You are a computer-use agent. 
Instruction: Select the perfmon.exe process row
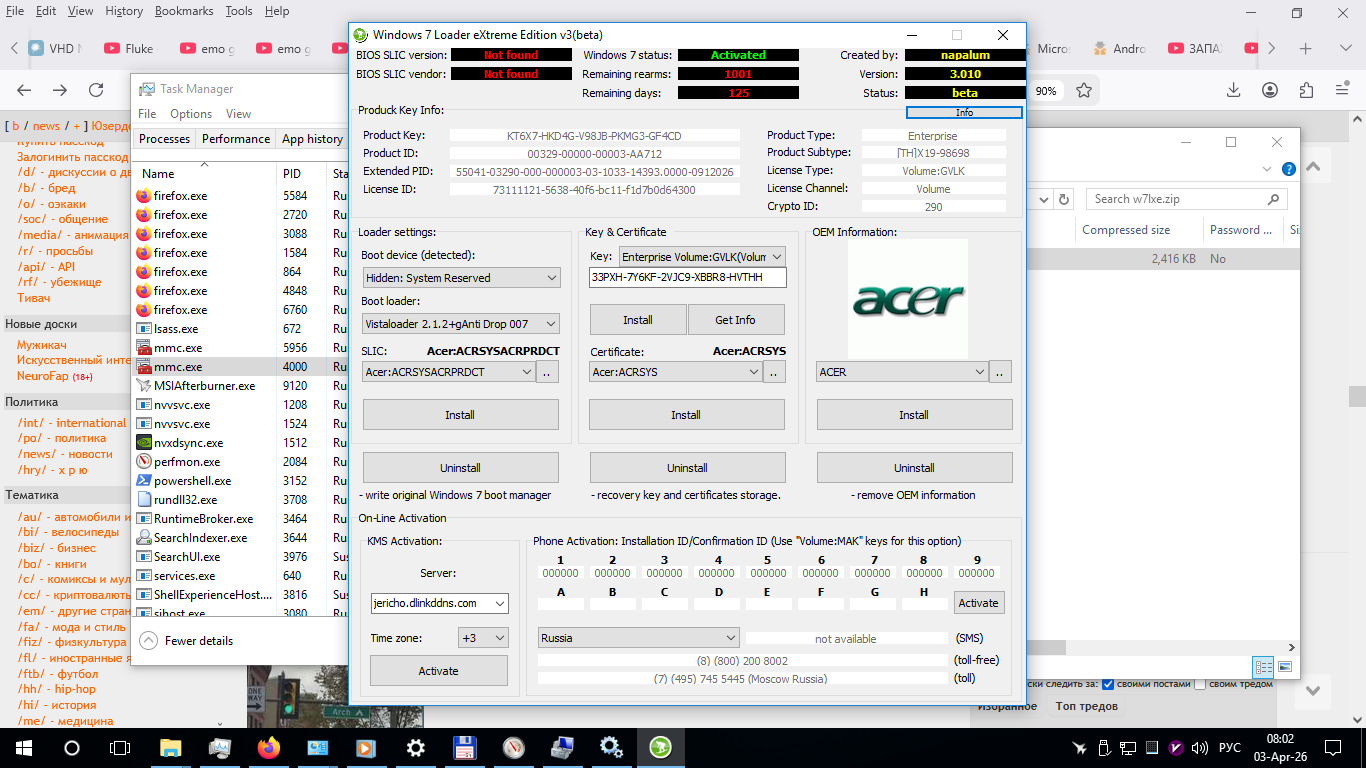[240, 462]
